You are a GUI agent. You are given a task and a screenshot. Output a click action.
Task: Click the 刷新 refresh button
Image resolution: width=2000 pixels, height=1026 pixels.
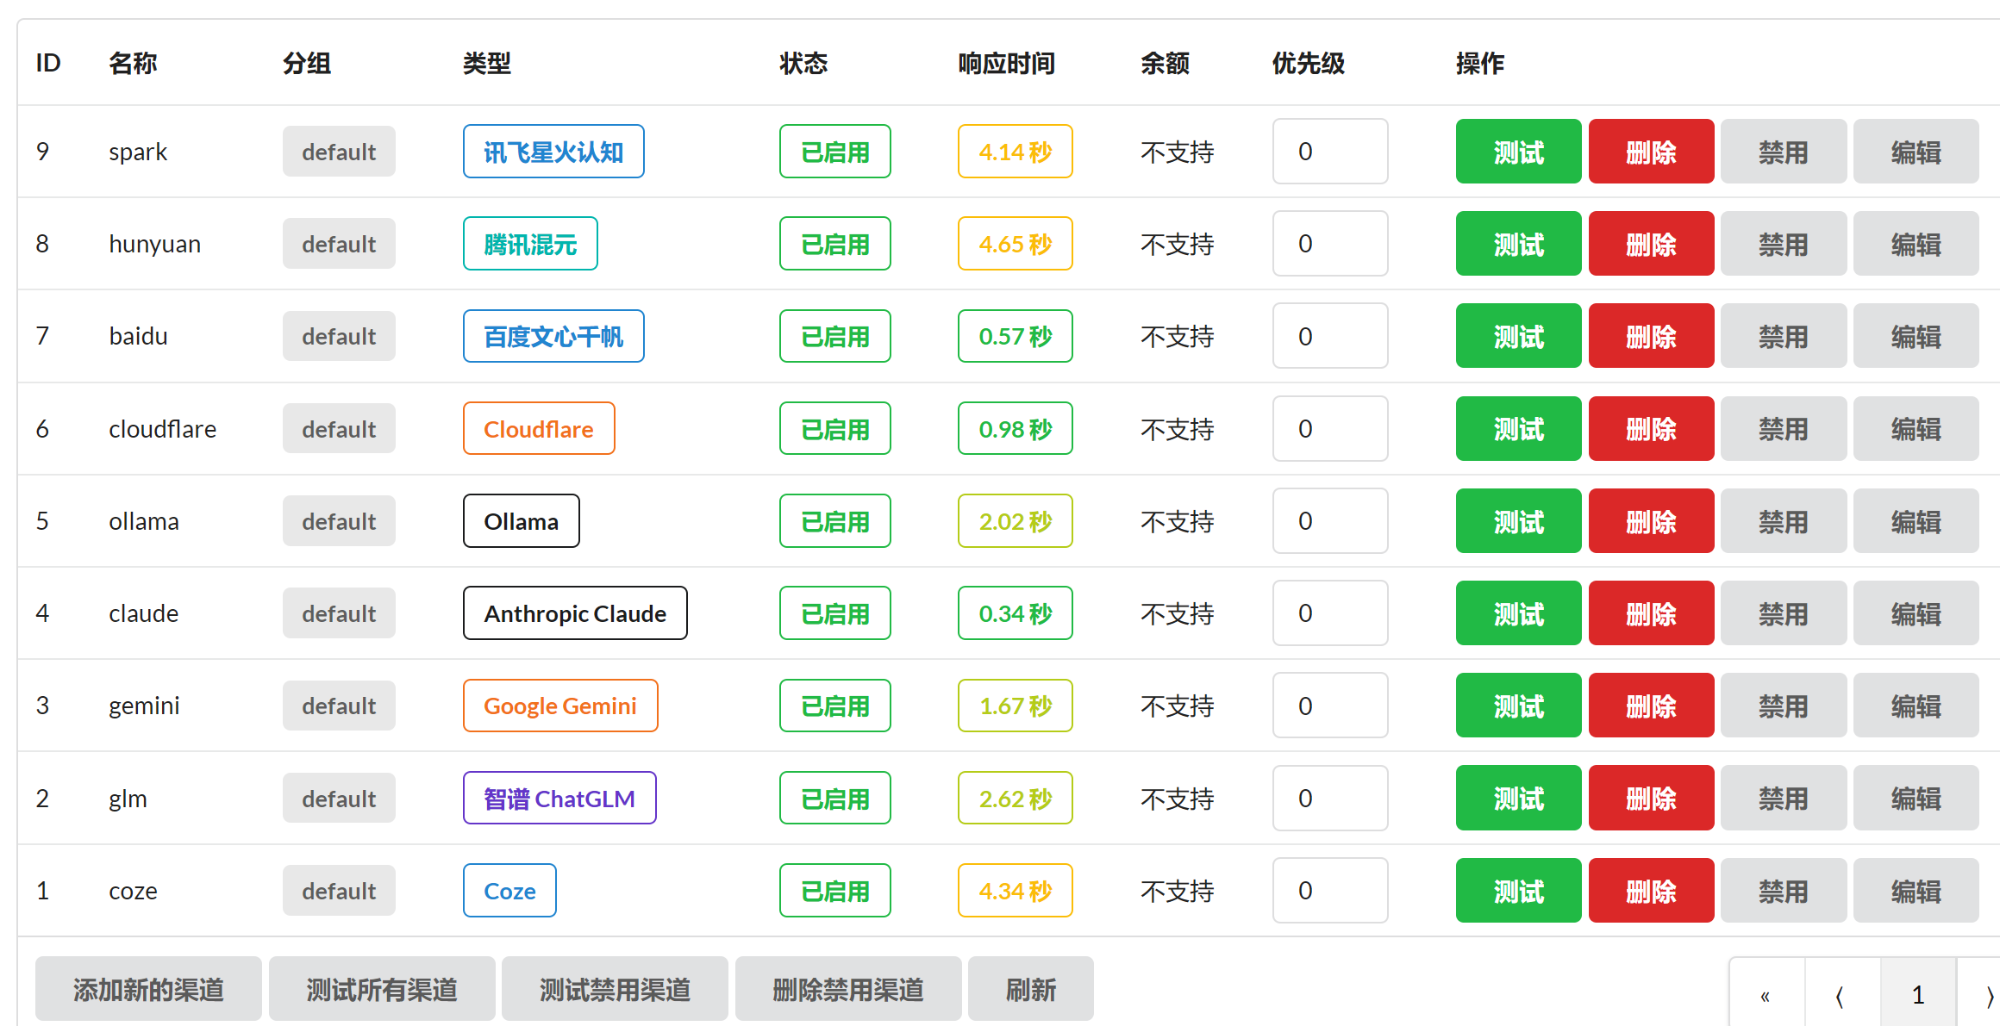tap(1031, 989)
